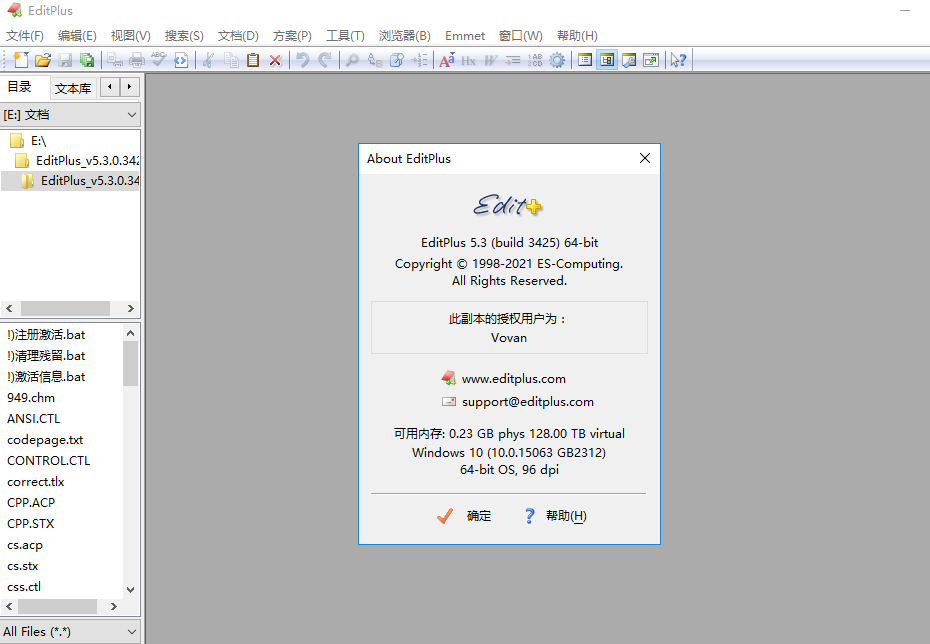Toggle the output window visibility icon
The width and height of the screenshot is (930, 644).
pos(628,60)
